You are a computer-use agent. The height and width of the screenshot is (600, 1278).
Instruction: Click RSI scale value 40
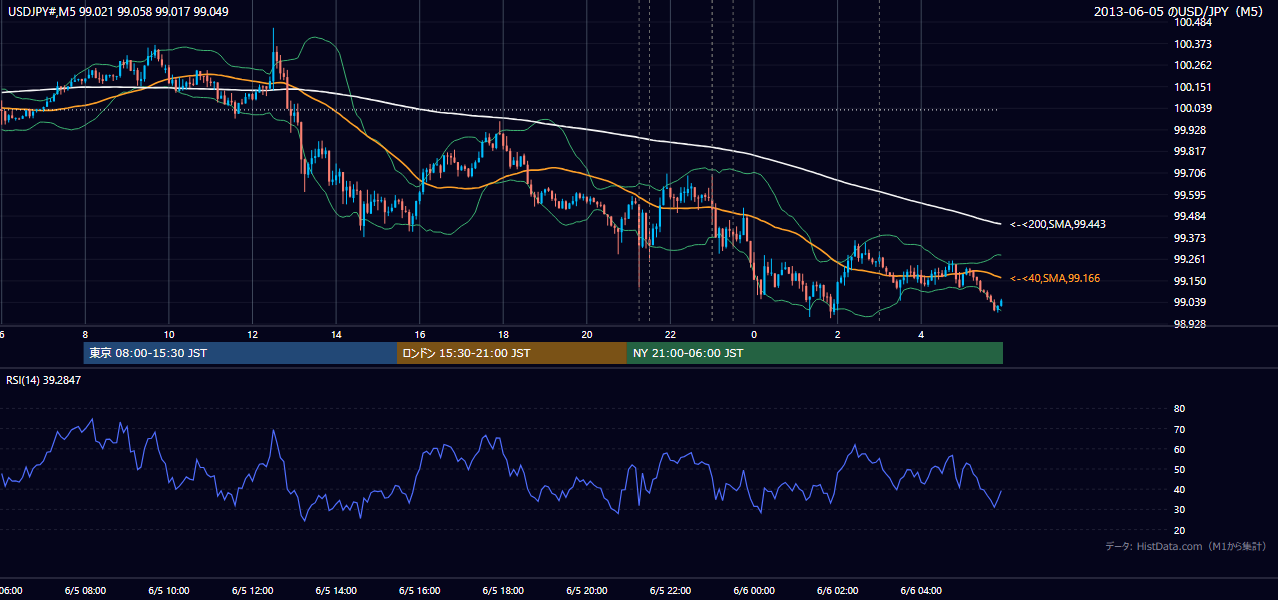tap(1180, 489)
